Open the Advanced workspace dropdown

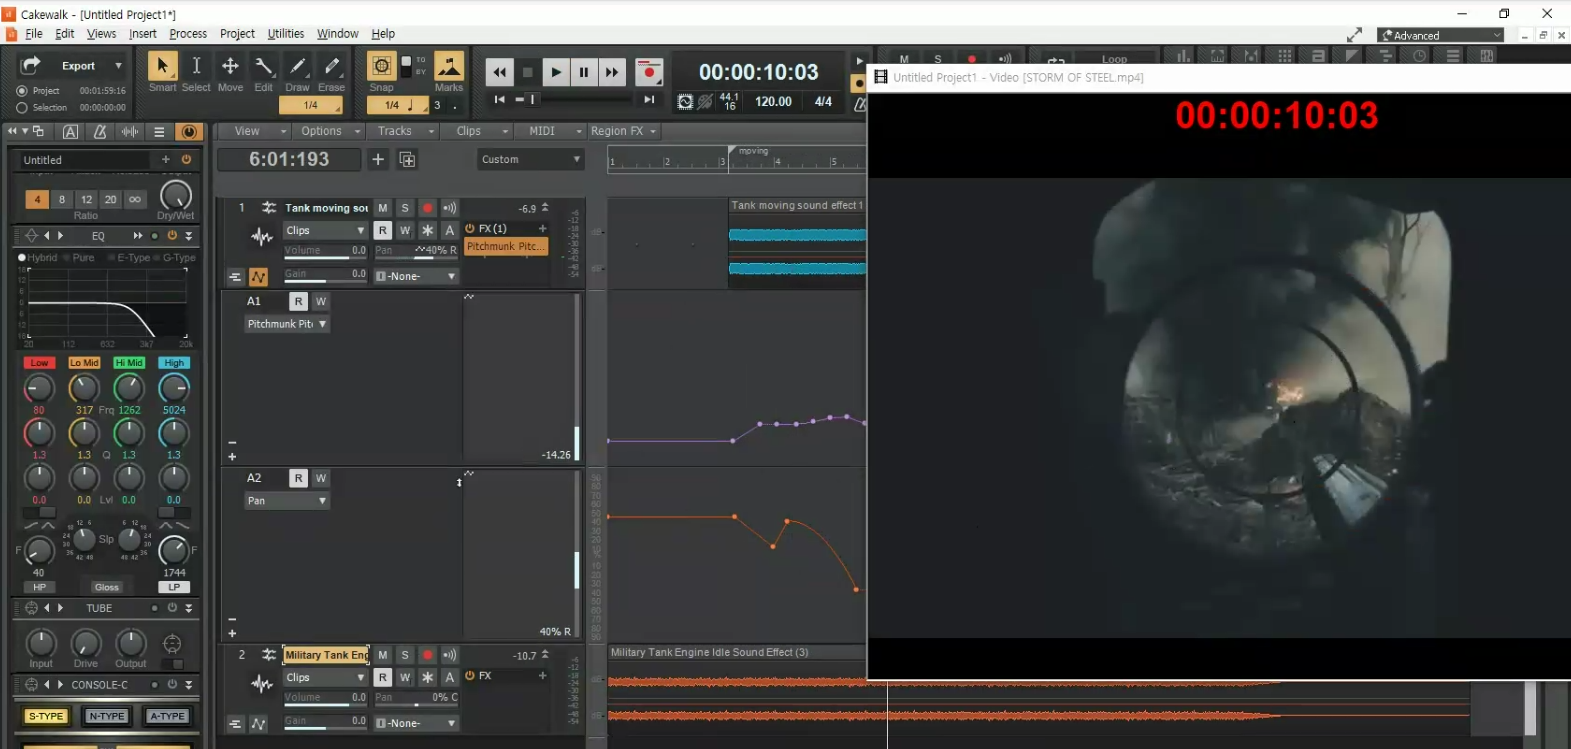point(1441,35)
